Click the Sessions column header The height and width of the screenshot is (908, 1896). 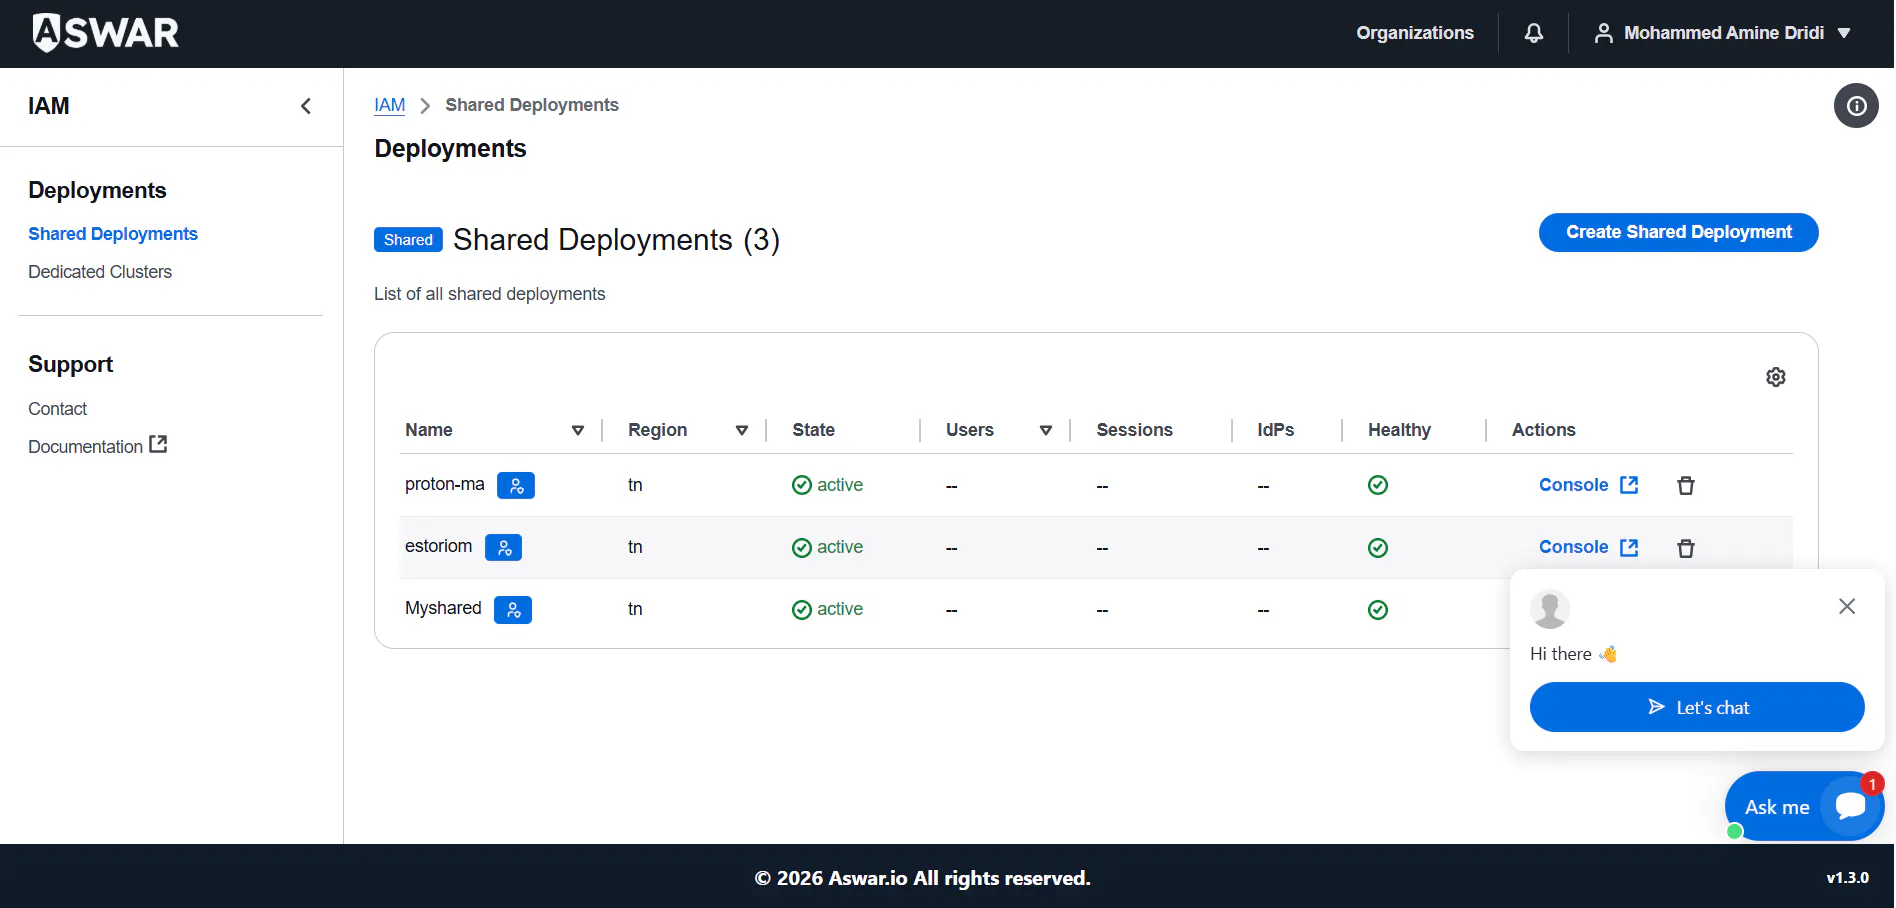pyautogui.click(x=1135, y=430)
